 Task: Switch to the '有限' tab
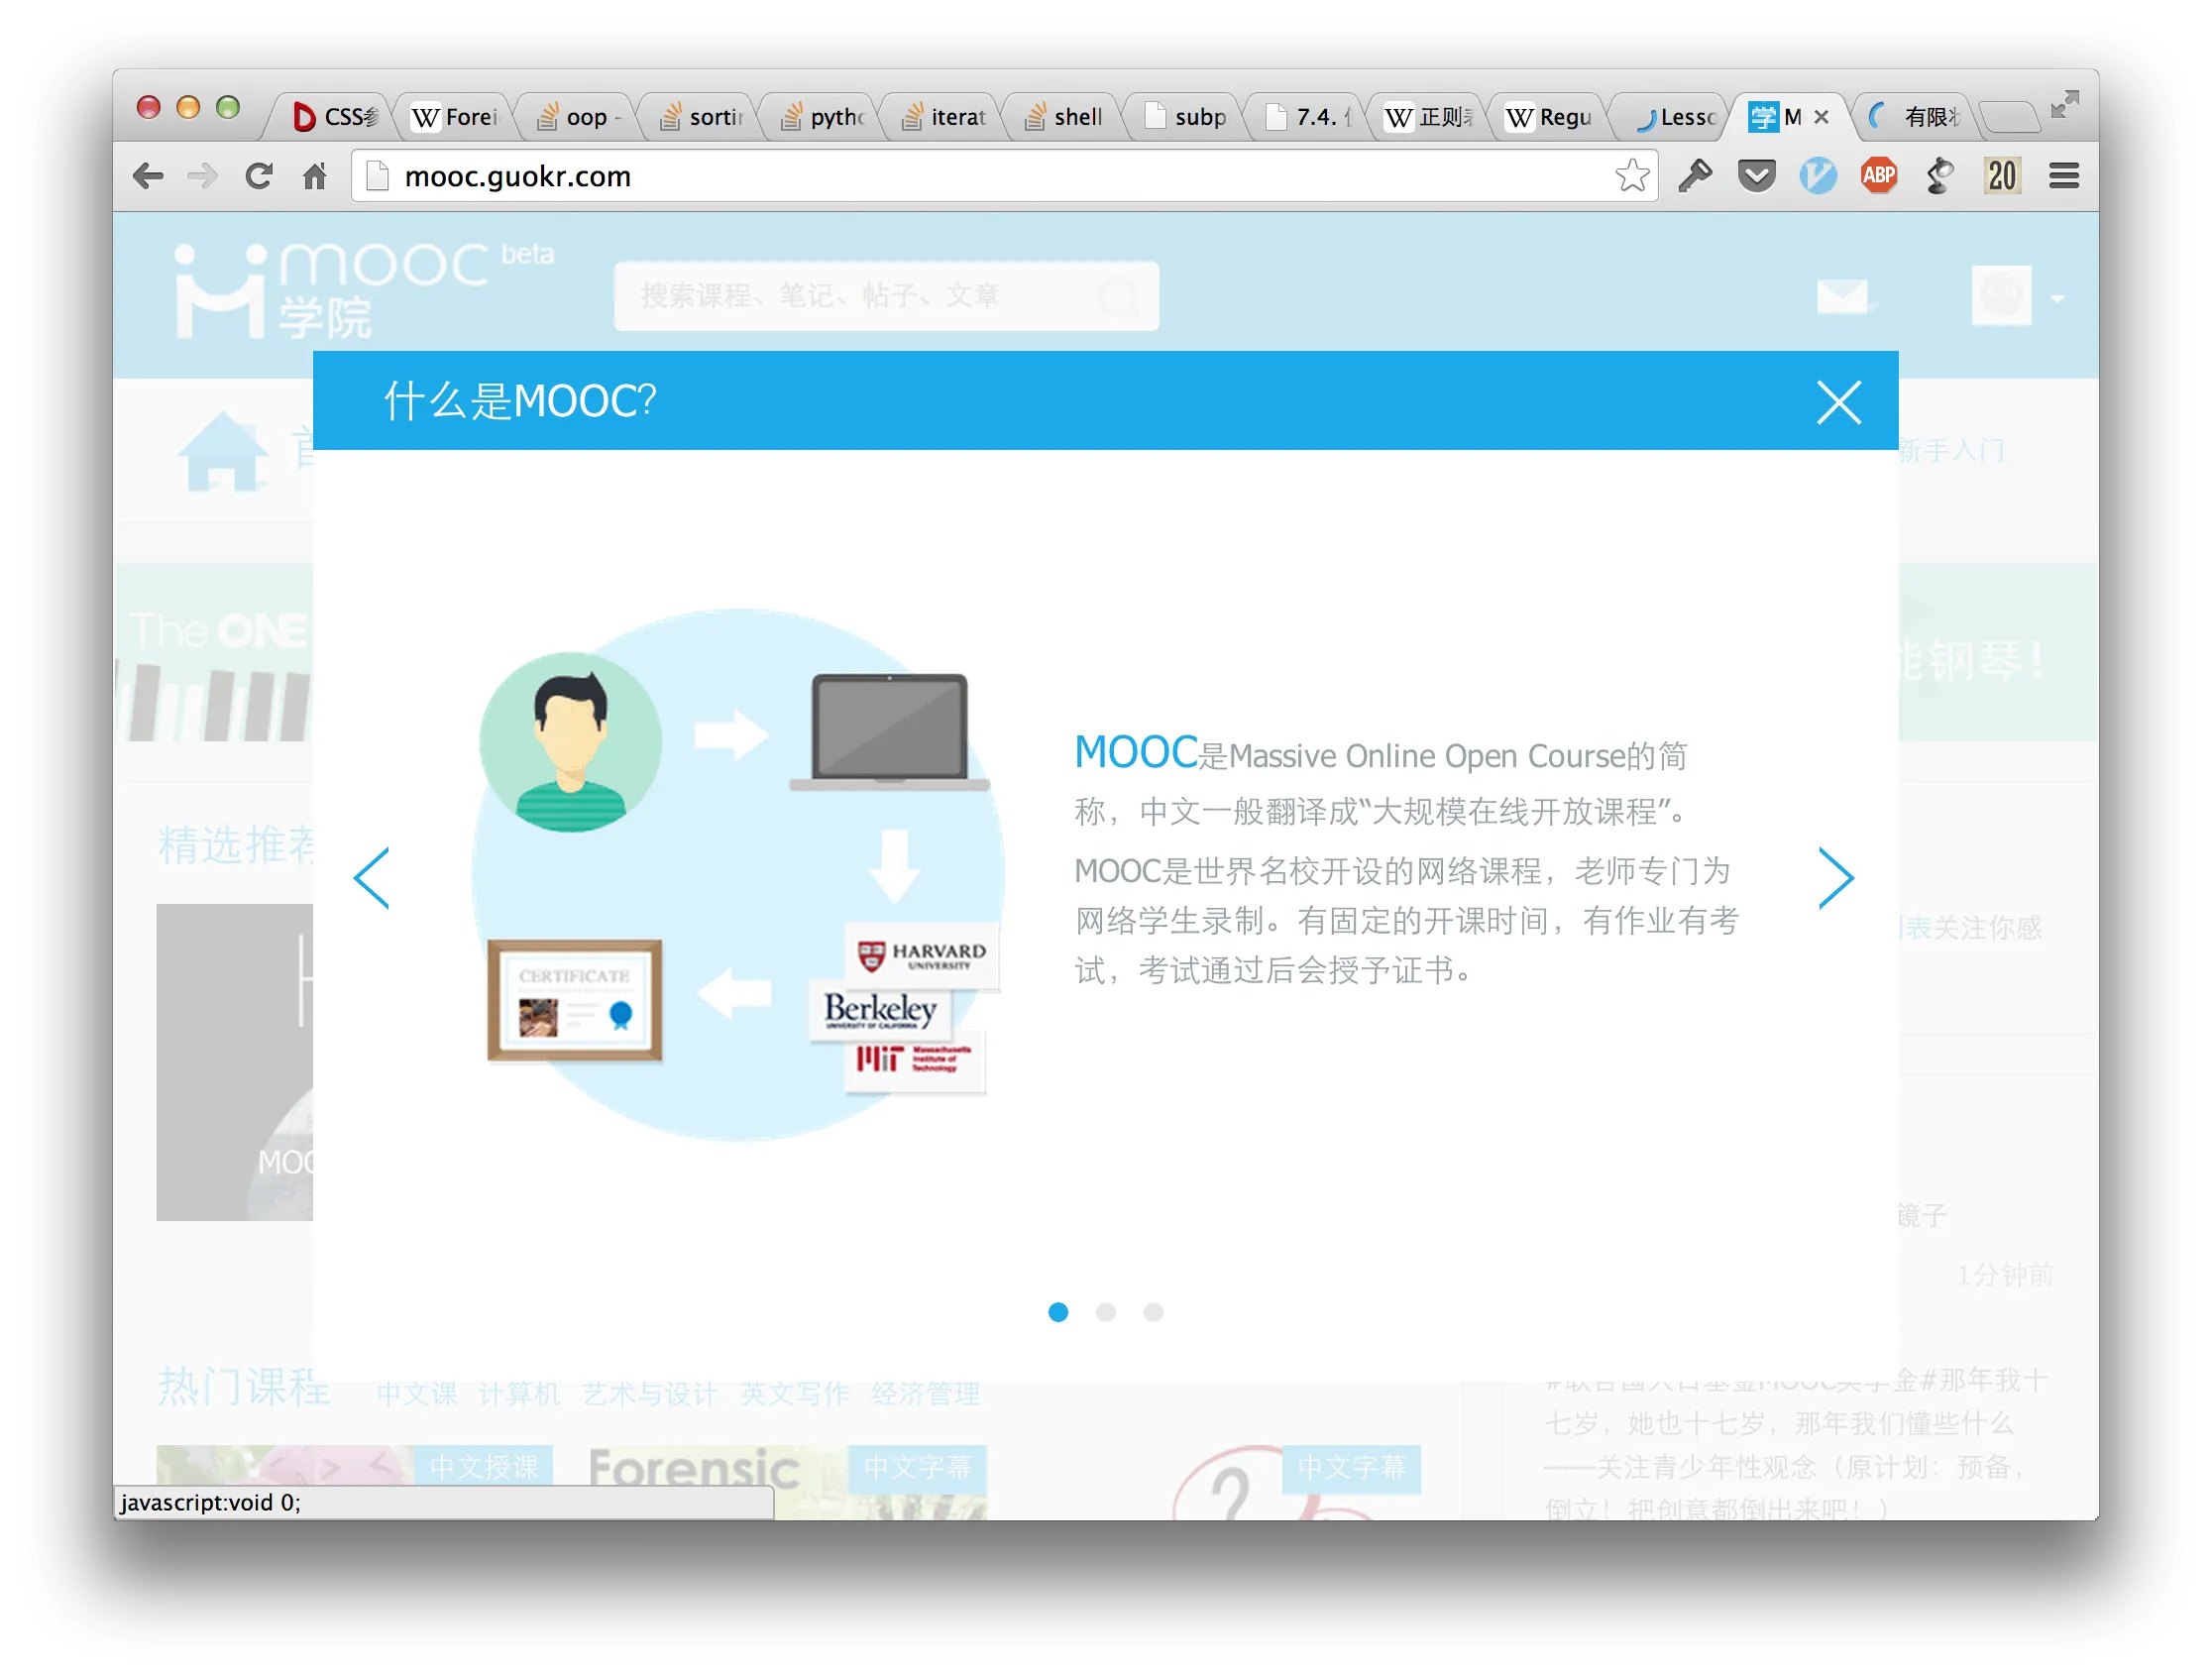[x=1916, y=117]
